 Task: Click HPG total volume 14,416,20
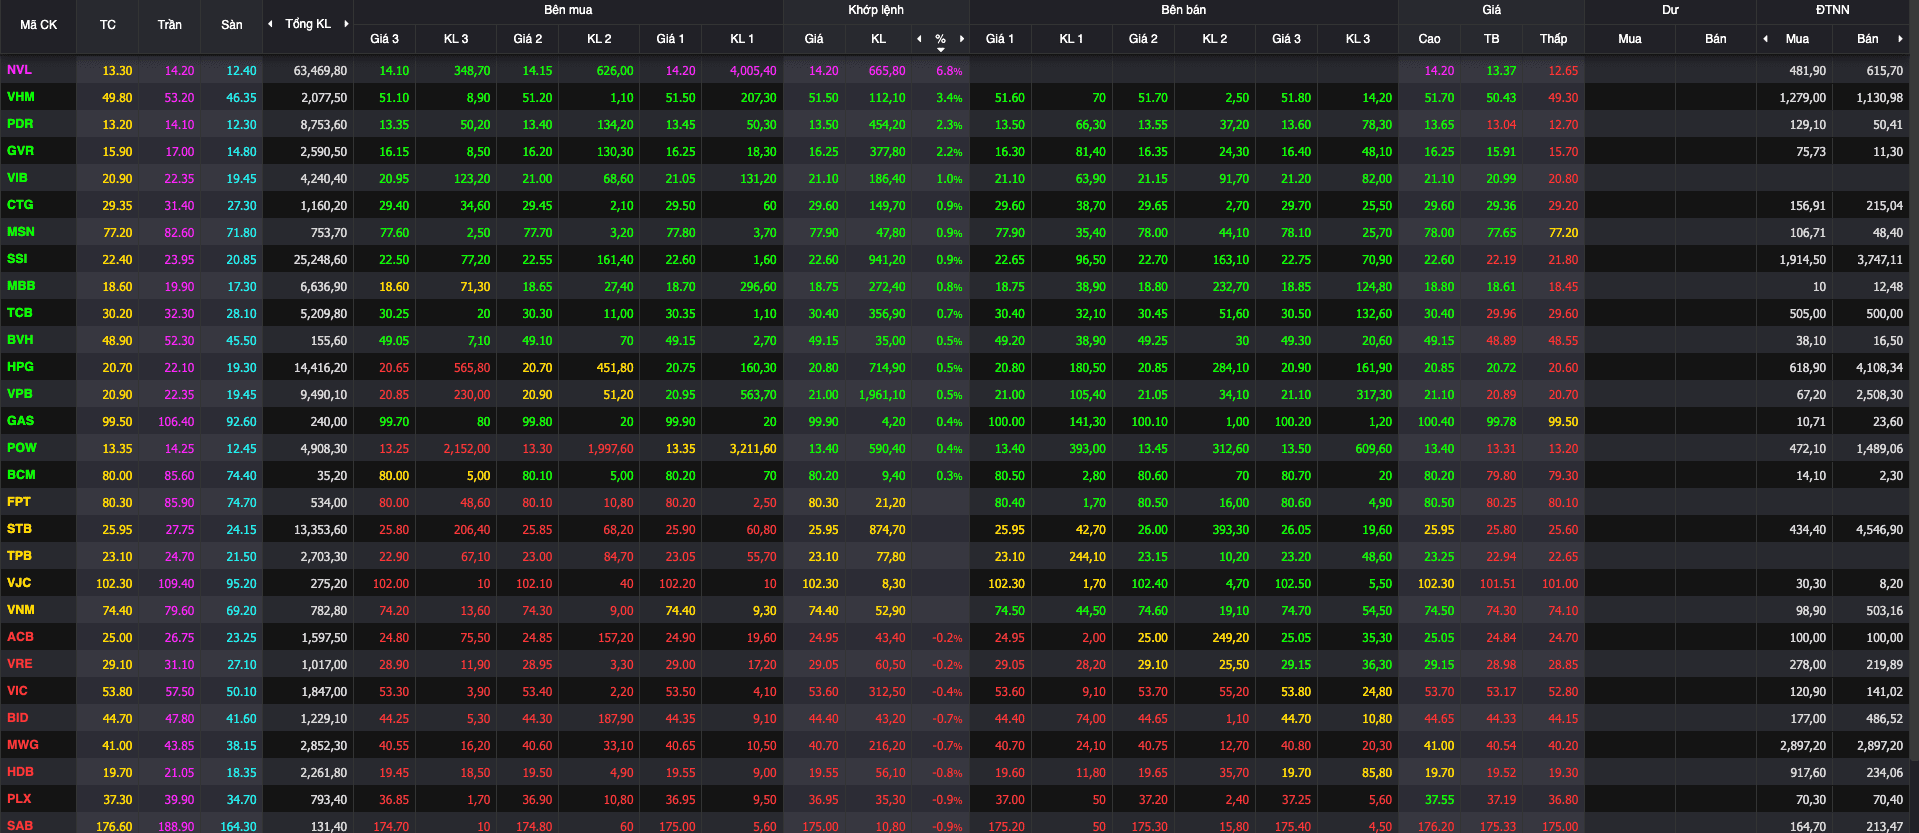(320, 368)
